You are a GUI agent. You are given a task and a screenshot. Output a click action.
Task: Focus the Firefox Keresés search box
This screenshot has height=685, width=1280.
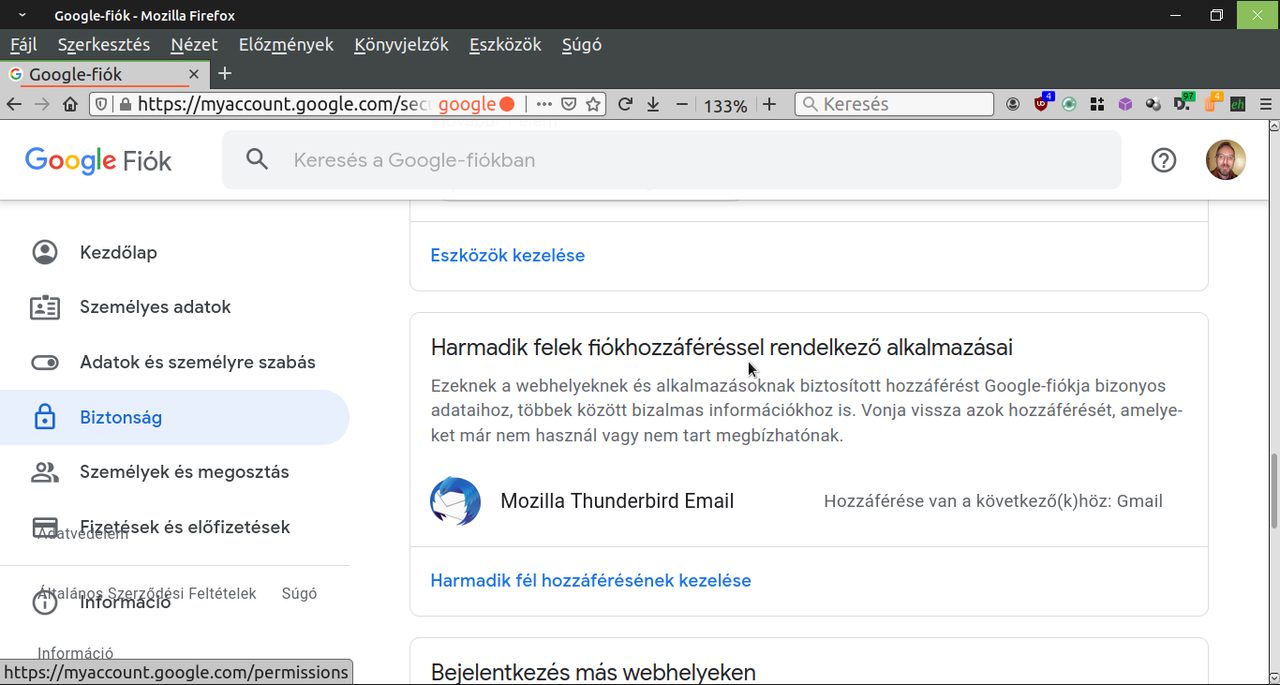(x=894, y=104)
